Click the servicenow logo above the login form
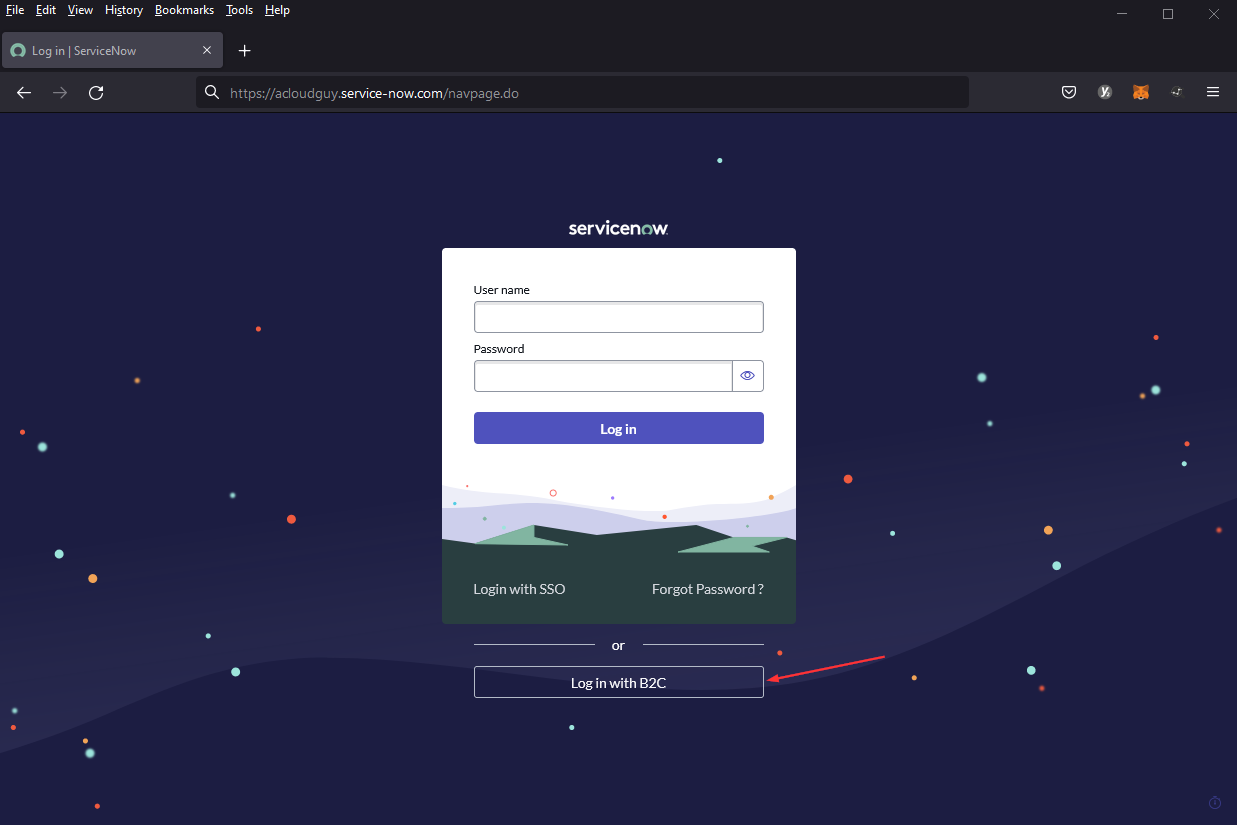Viewport: 1237px width, 825px height. tap(618, 227)
